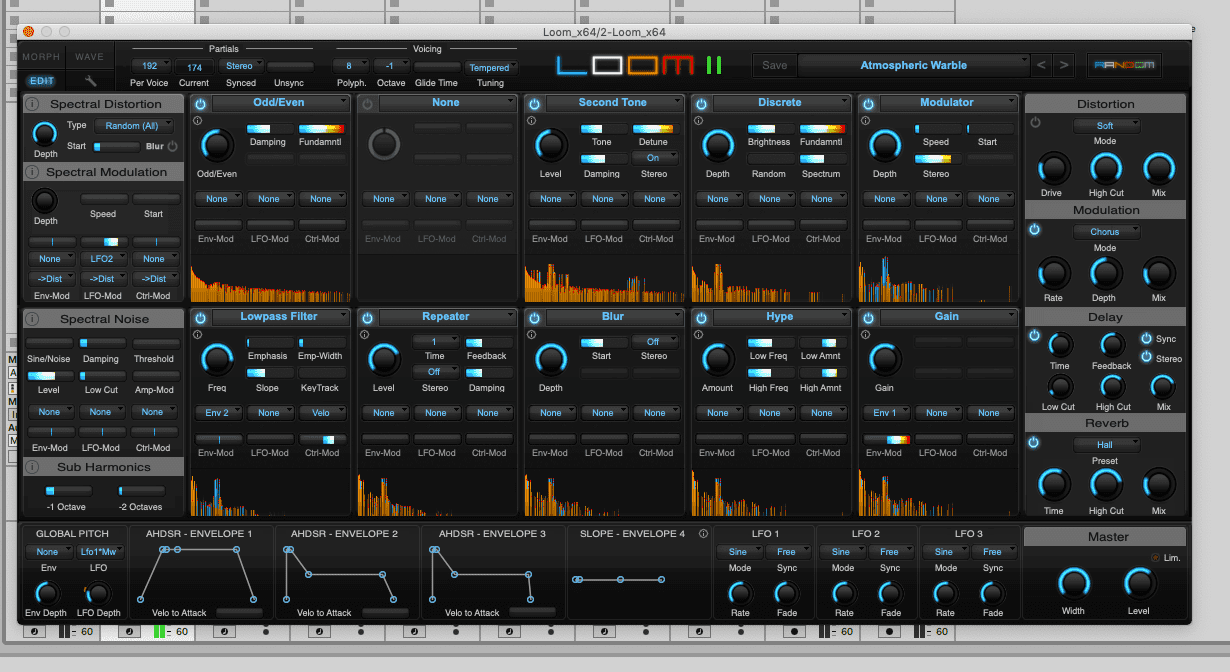
Task: Click the Save preset button
Action: (x=775, y=65)
